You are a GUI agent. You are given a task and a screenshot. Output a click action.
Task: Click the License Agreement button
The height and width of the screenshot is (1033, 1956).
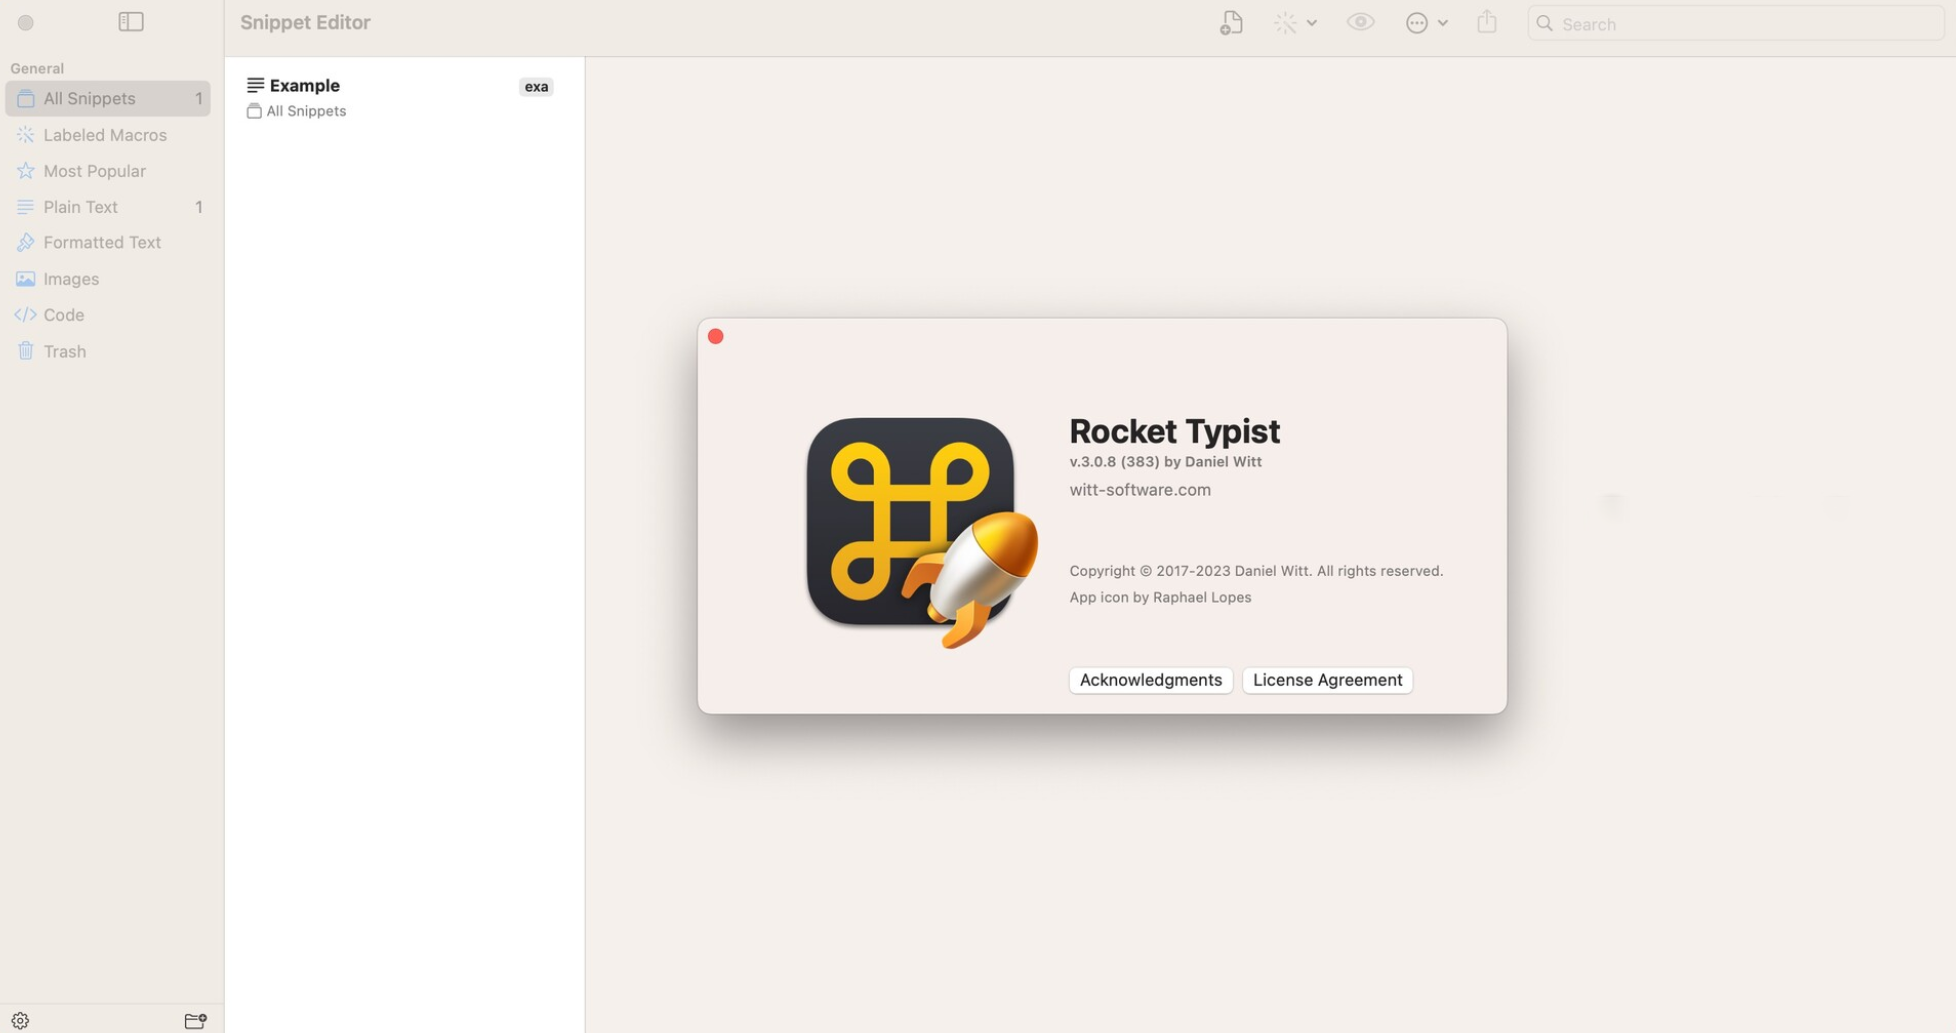(x=1327, y=680)
